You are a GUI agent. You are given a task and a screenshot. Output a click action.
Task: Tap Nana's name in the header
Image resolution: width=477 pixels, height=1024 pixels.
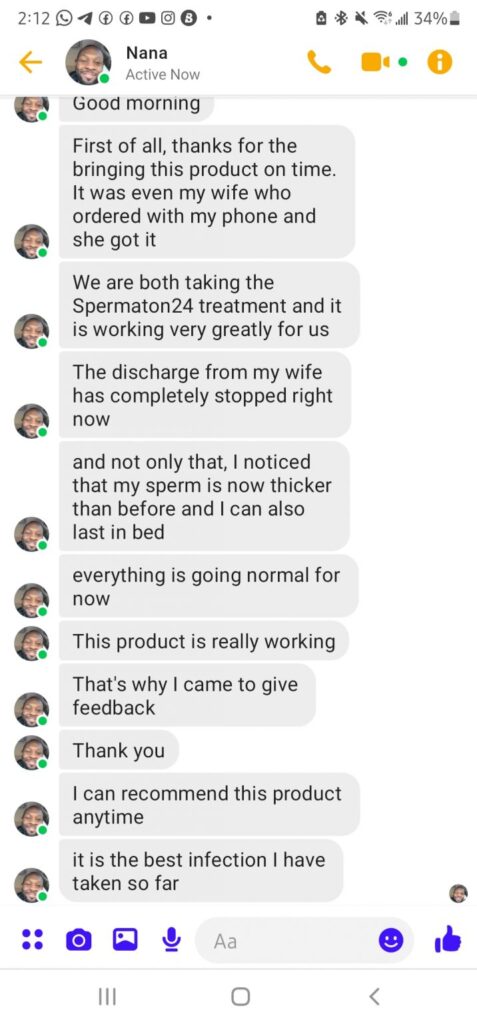point(146,53)
